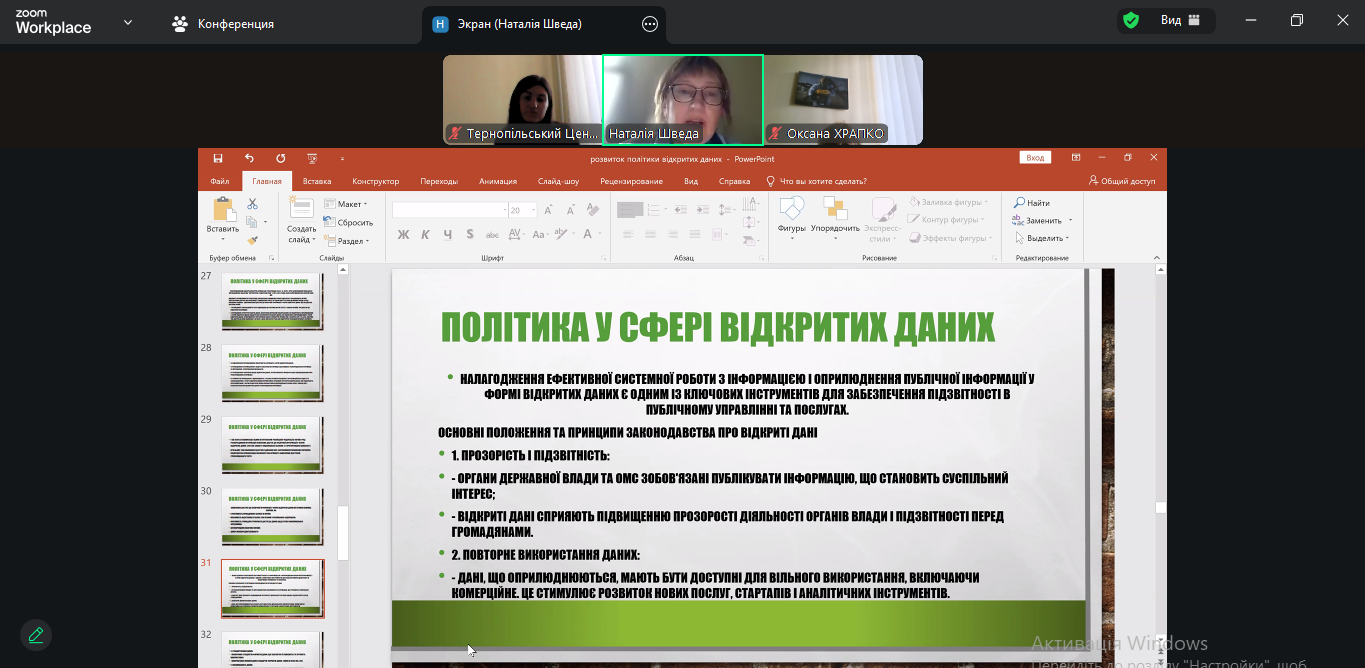Select the Format Painter brush icon
1365x668 pixels.
[x=252, y=239]
